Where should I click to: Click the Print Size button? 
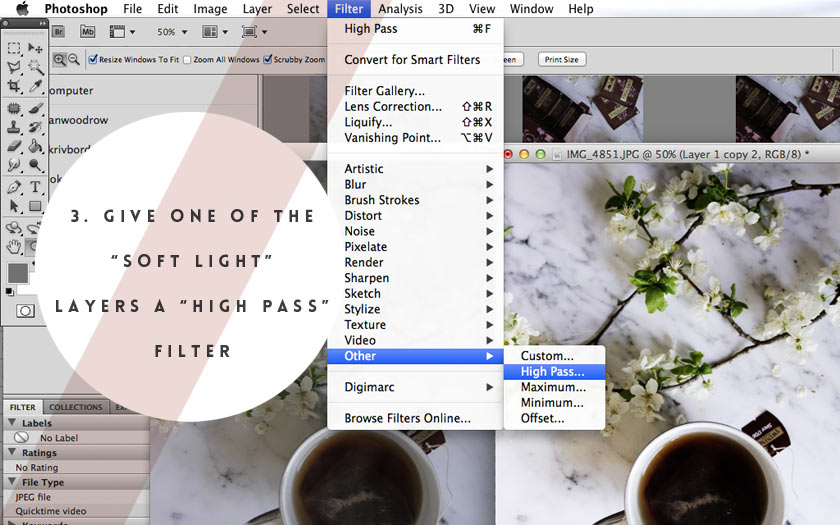pos(561,59)
